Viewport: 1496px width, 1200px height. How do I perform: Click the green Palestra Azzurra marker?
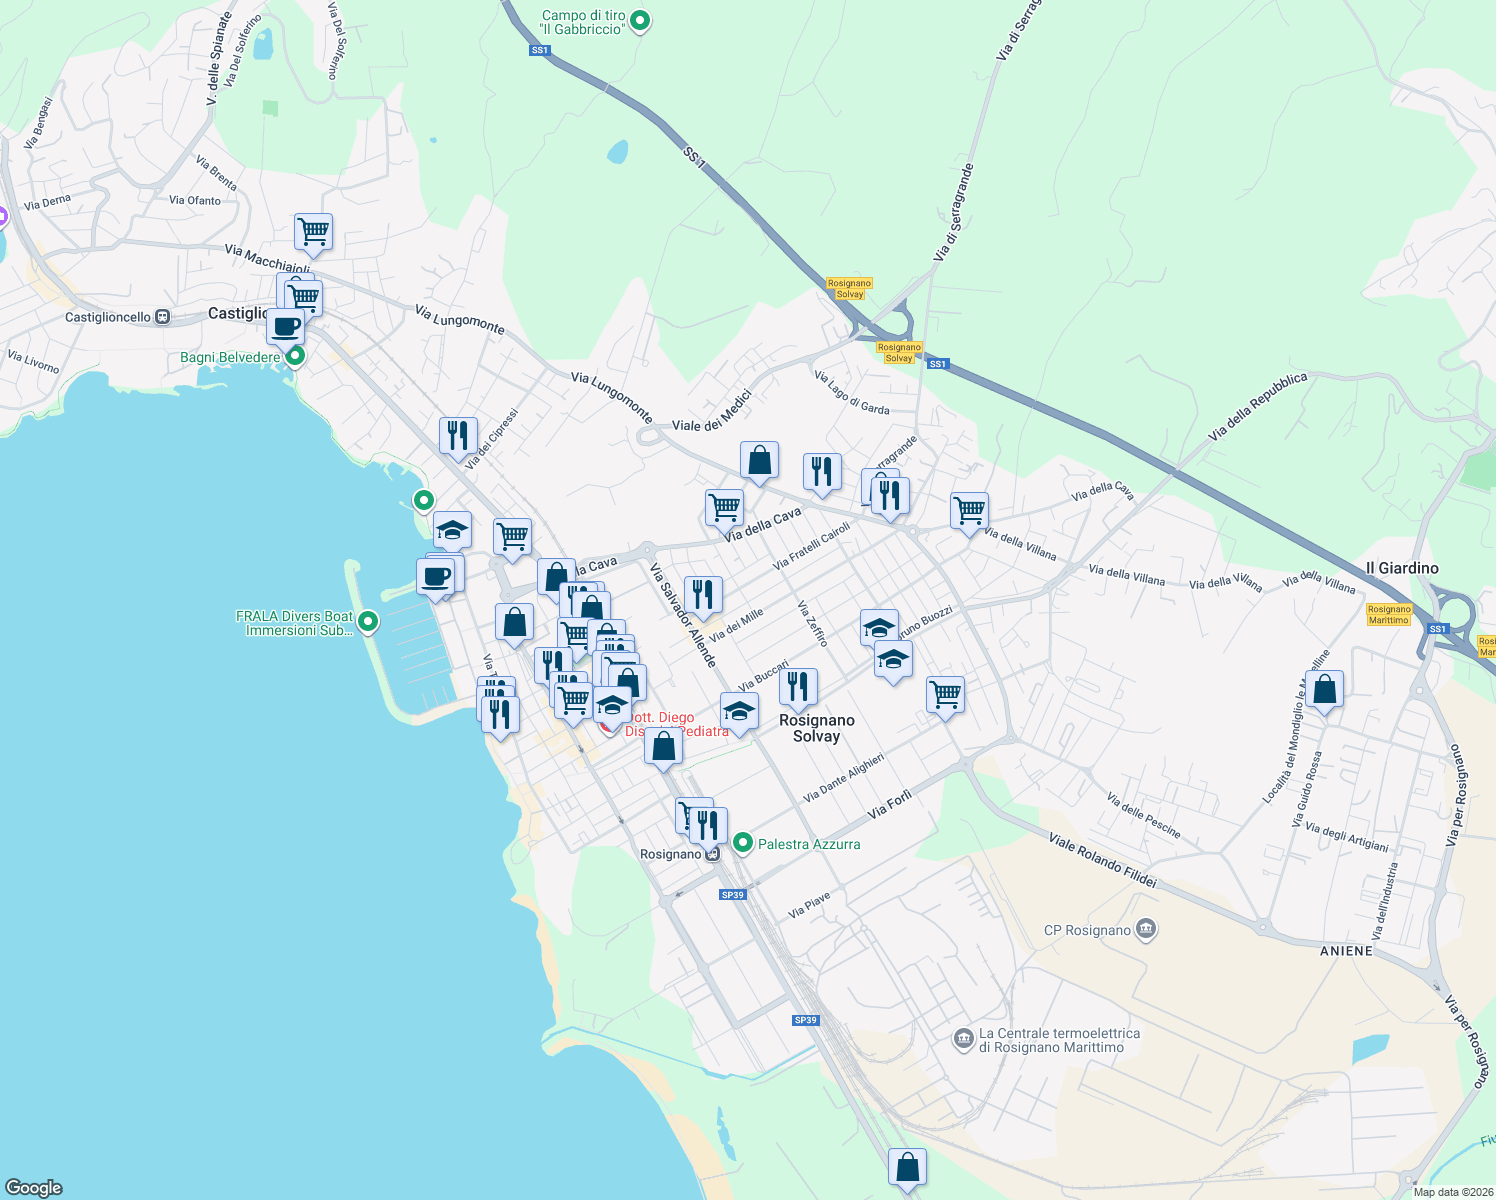pos(743,843)
